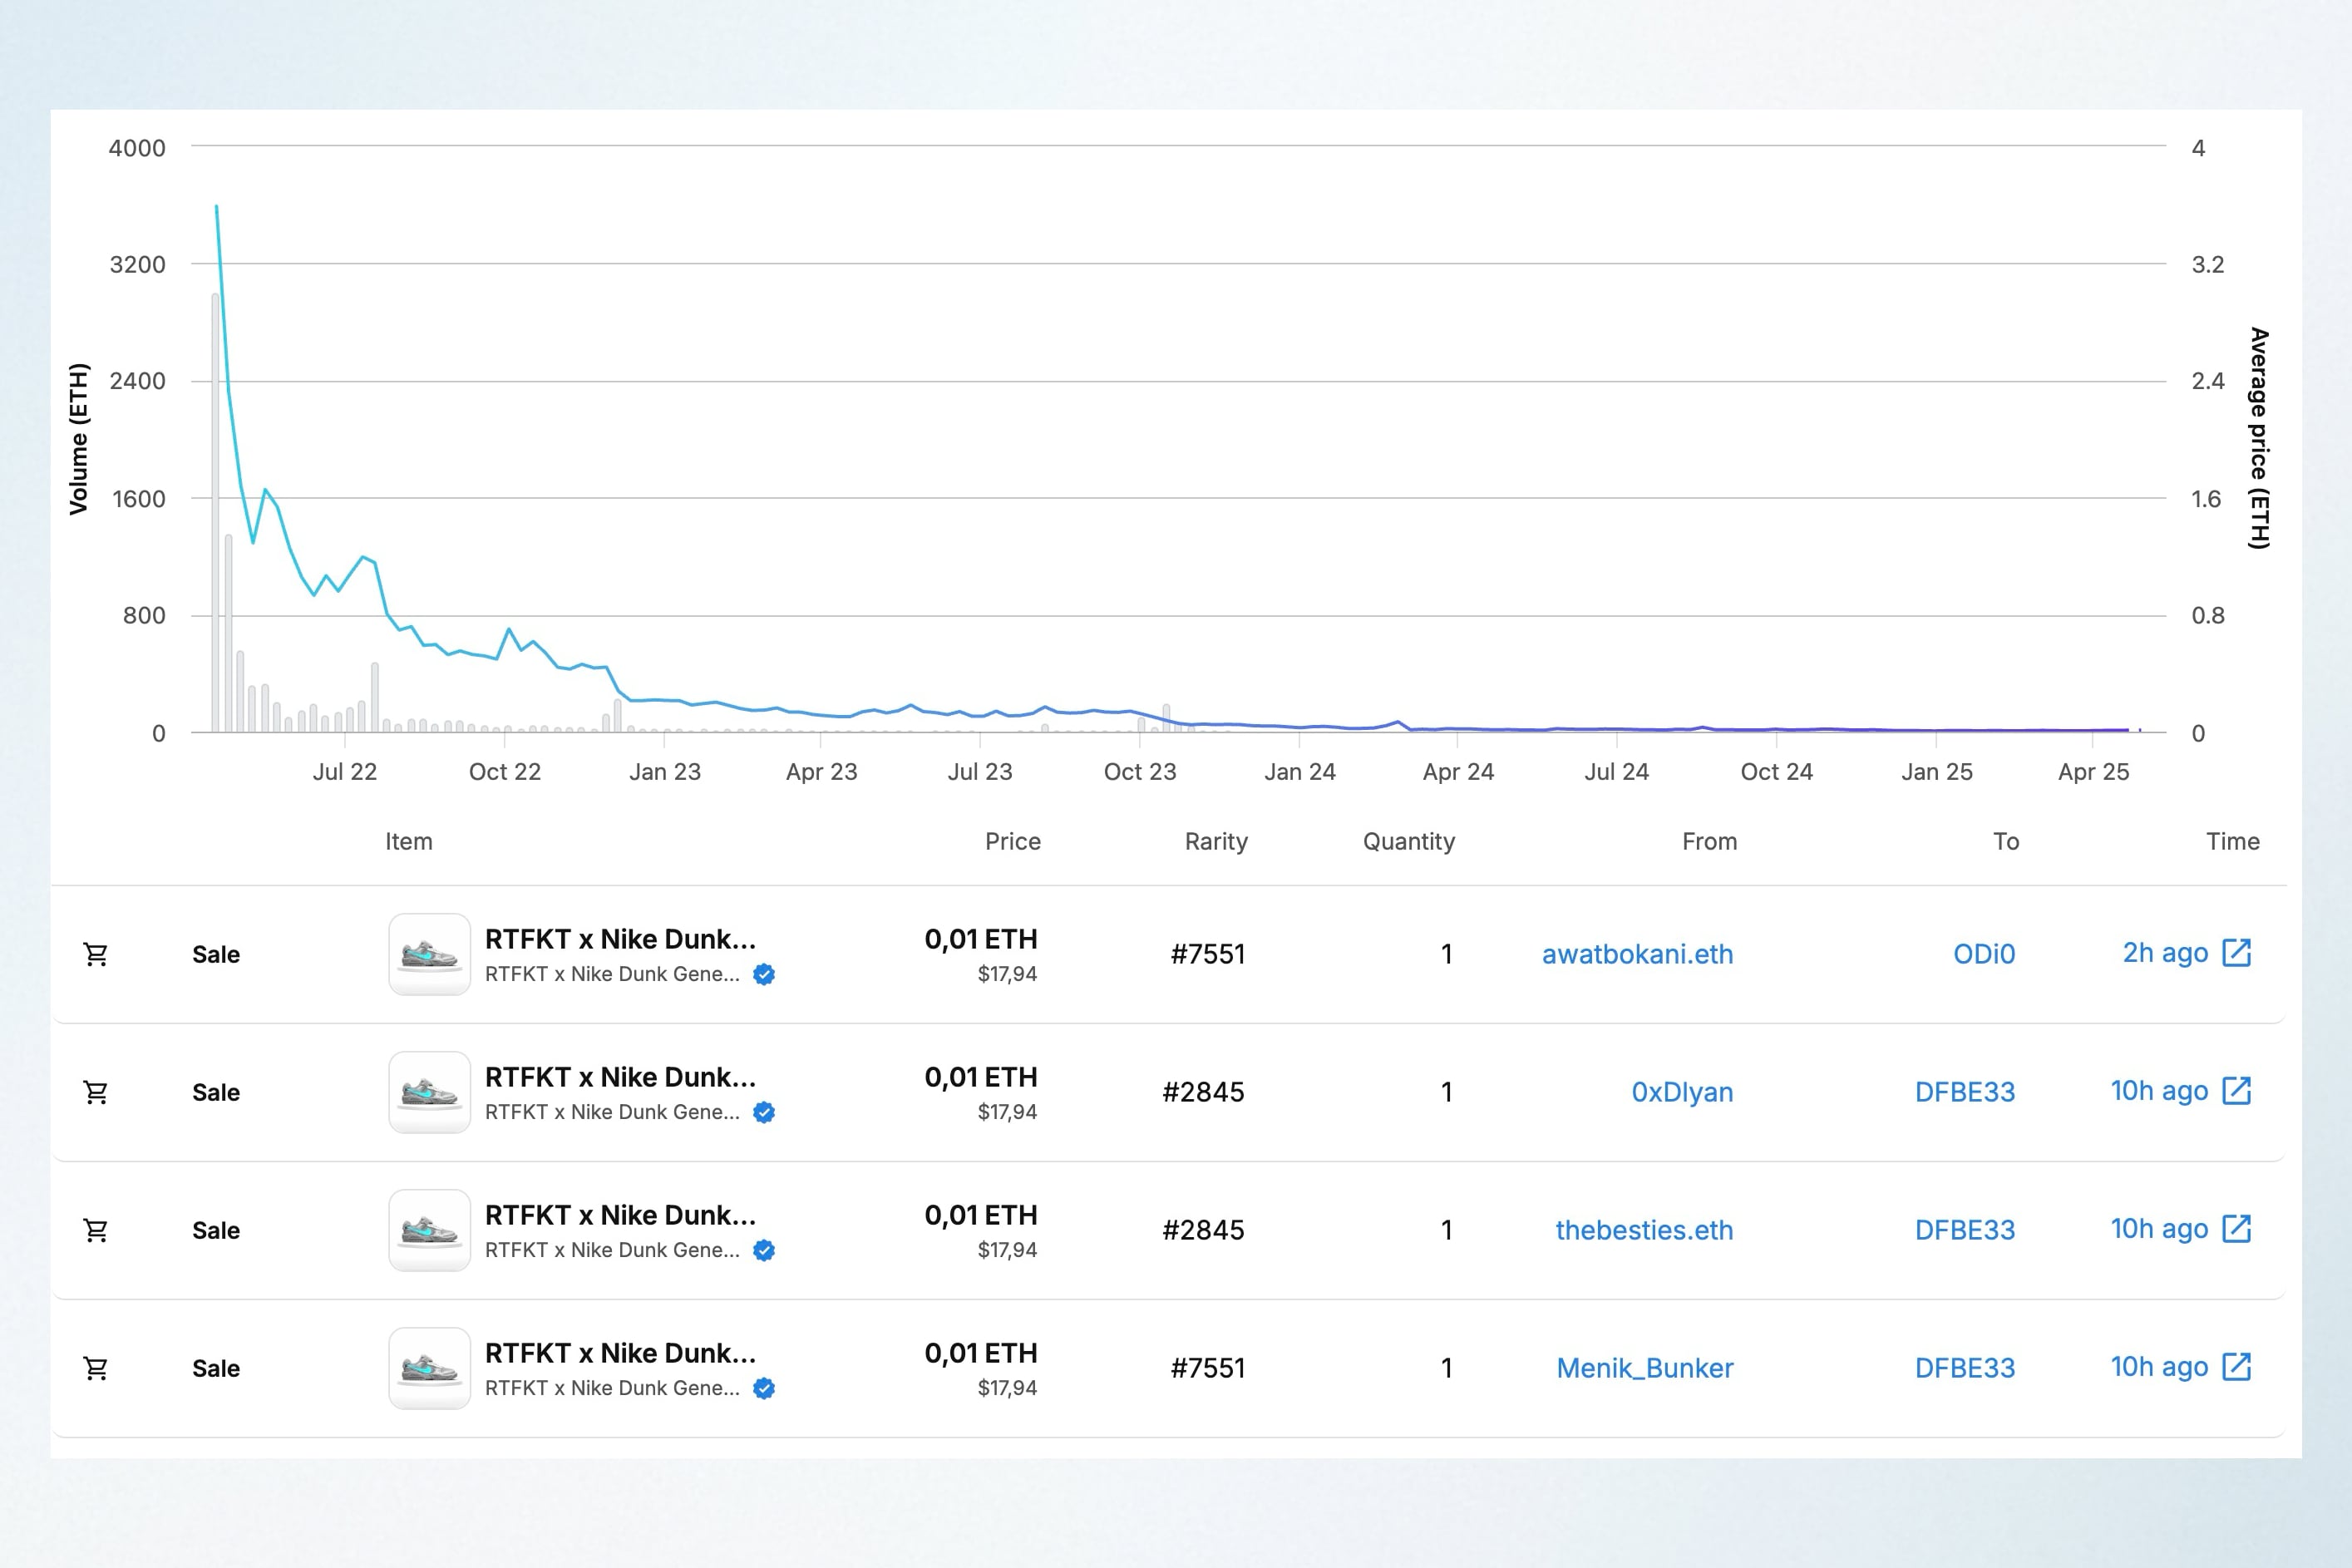This screenshot has height=1568, width=2352.
Task: Click the 2h ago timestamp link
Action: click(x=2165, y=953)
